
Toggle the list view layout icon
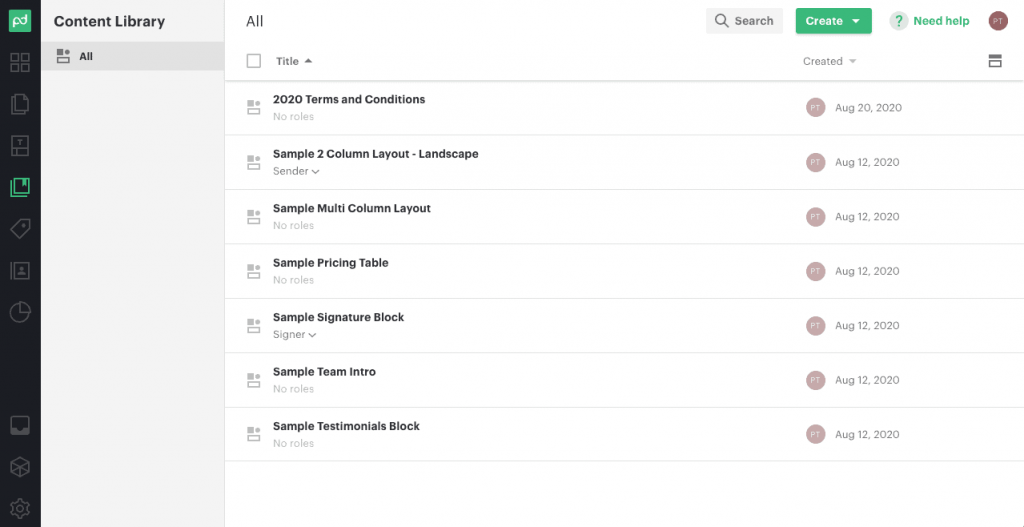point(995,61)
